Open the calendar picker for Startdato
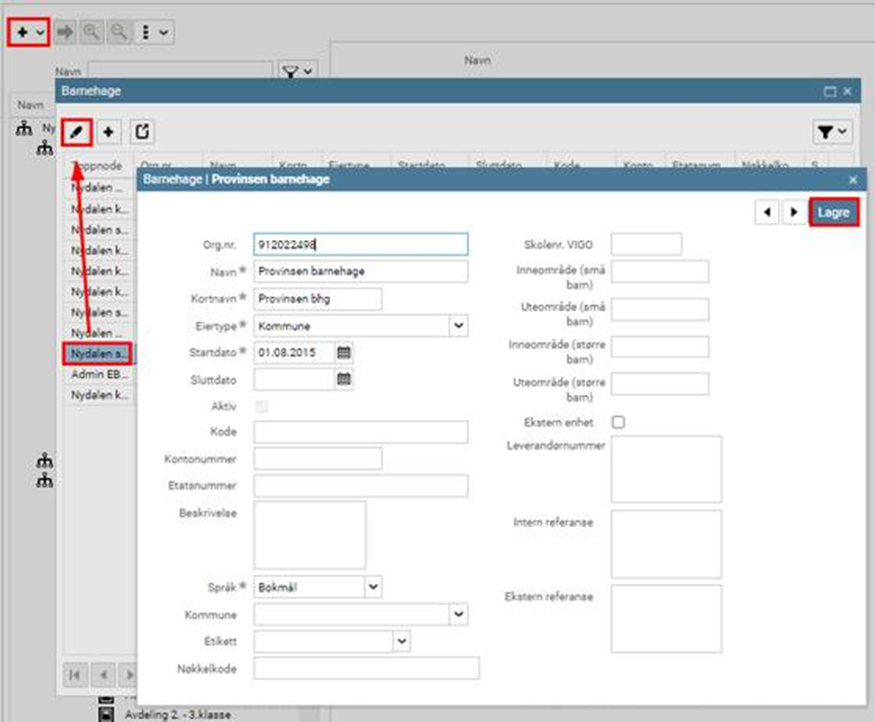 344,353
